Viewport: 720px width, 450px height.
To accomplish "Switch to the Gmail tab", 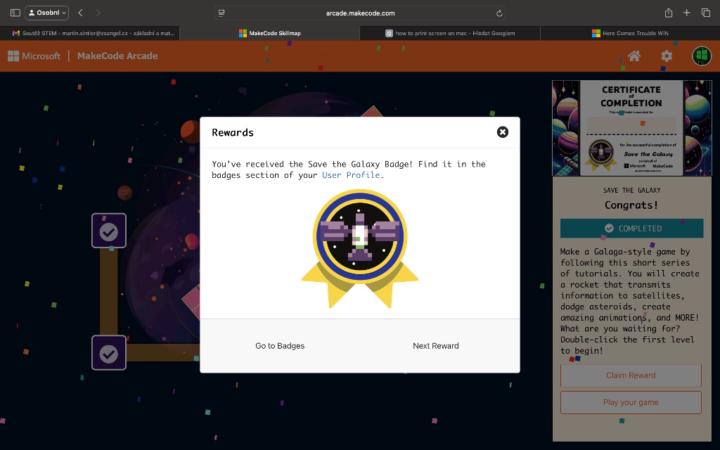I will tap(90, 33).
